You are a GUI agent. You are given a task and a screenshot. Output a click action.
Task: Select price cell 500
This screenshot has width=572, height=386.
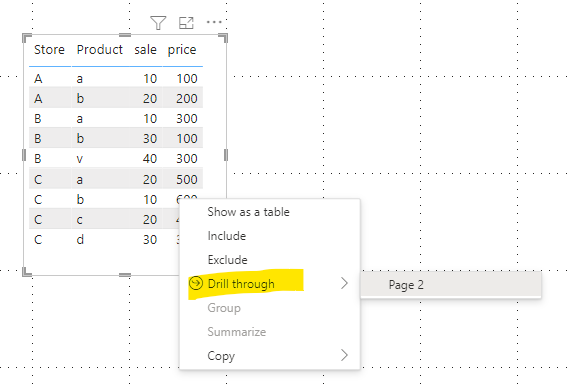[186, 179]
